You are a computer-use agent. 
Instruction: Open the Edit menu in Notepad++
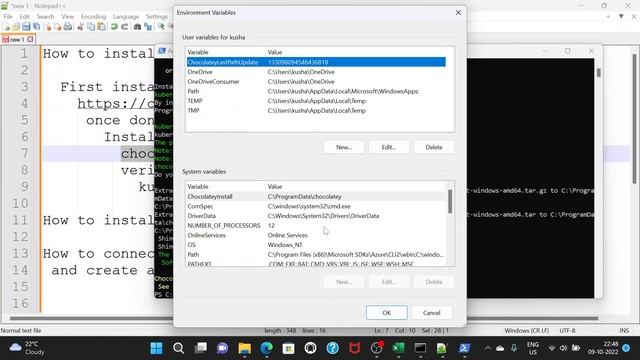[24, 16]
